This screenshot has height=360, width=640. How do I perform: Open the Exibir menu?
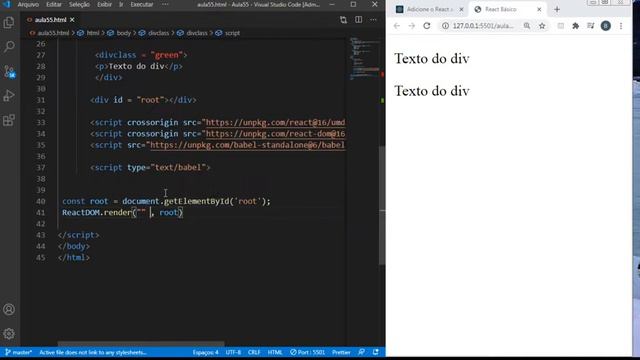pyautogui.click(x=104, y=4)
